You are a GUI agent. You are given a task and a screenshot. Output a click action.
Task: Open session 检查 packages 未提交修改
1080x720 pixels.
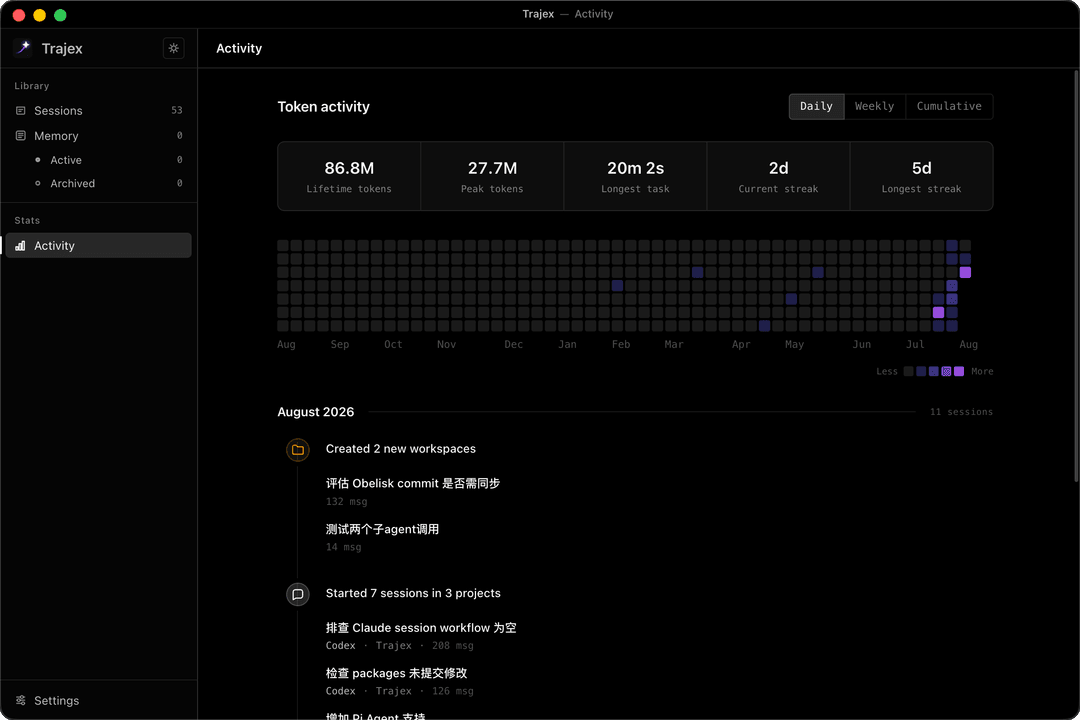[396, 673]
